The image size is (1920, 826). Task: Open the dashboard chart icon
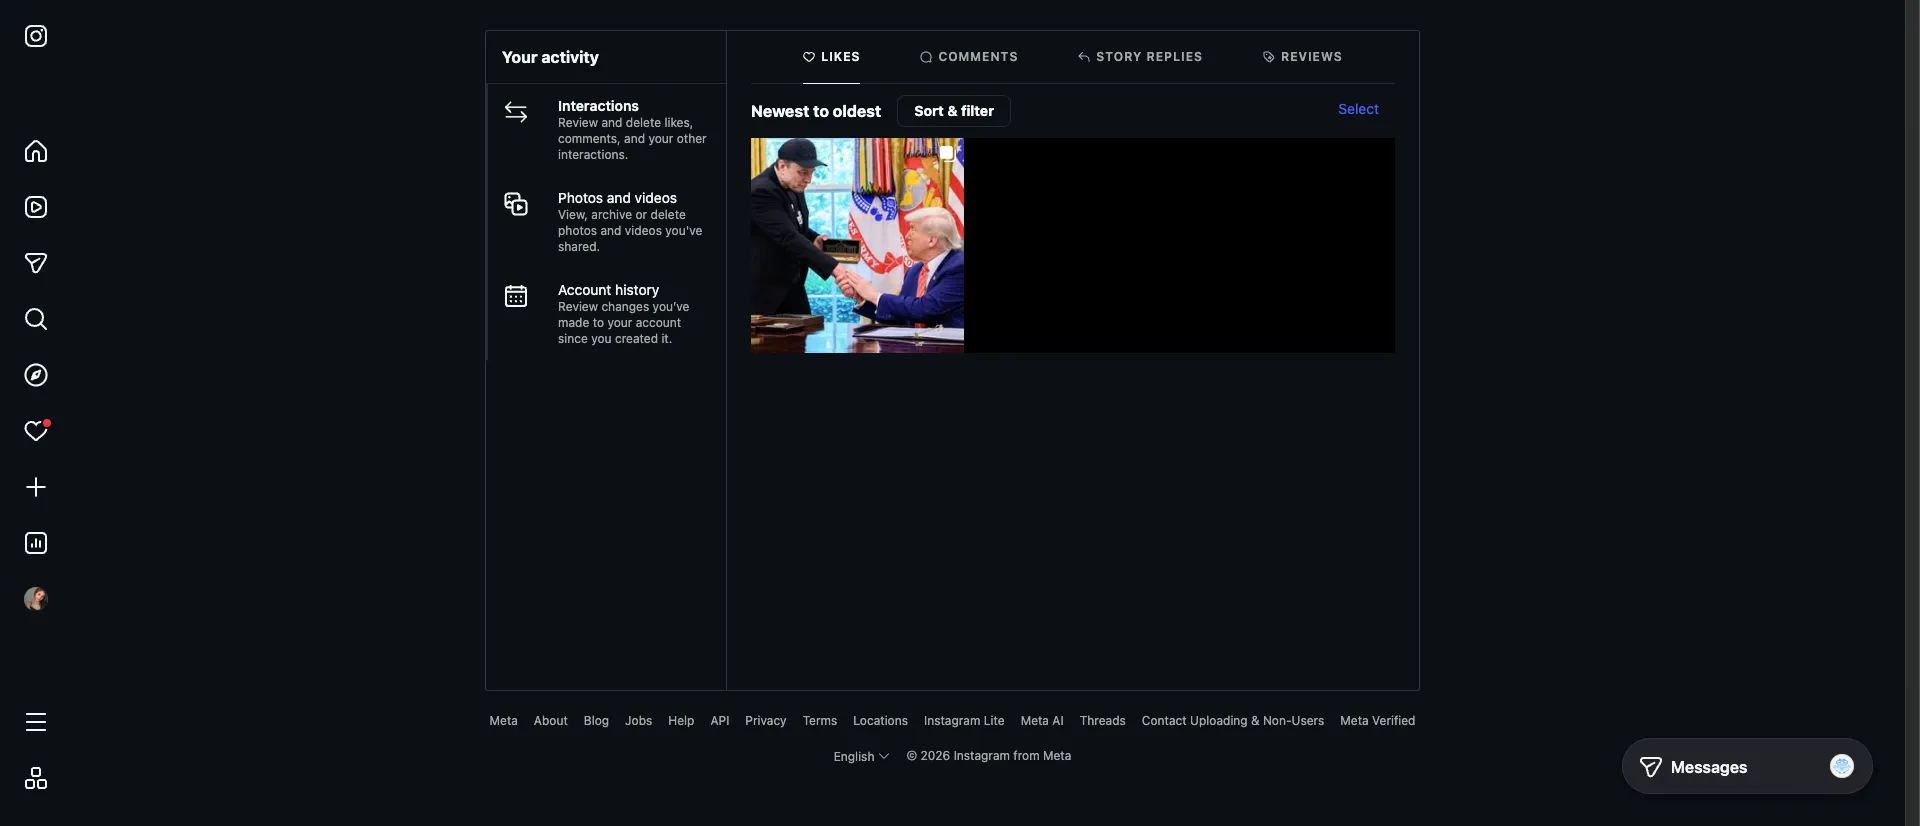(36, 544)
